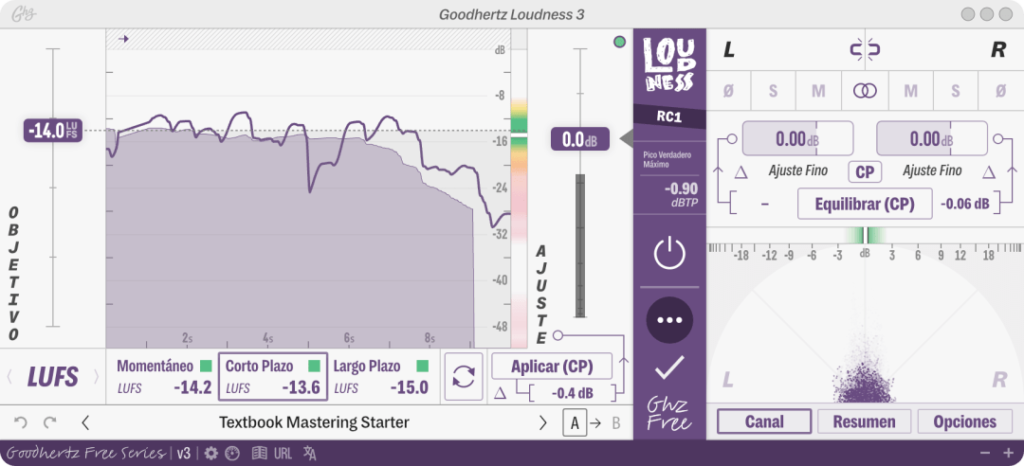The width and height of the screenshot is (1024, 466).
Task: Click the -0.90 dBTP true peak readout
Action: pyautogui.click(x=681, y=194)
